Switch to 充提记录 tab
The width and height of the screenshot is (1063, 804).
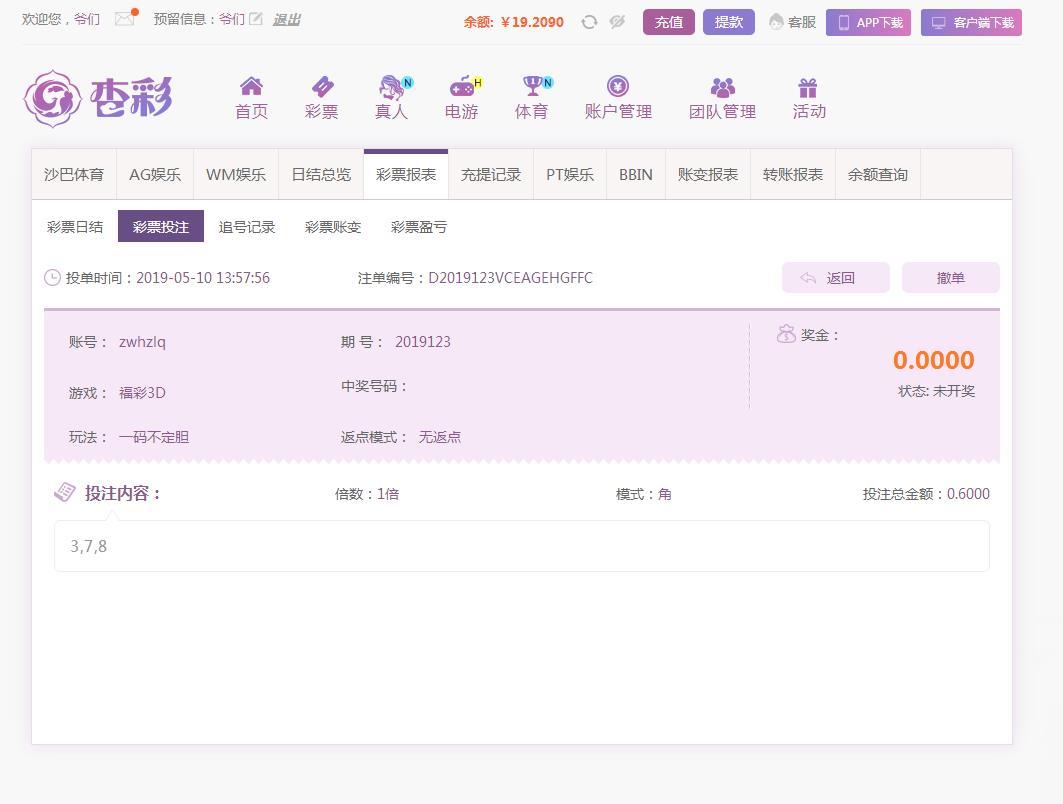tap(491, 175)
